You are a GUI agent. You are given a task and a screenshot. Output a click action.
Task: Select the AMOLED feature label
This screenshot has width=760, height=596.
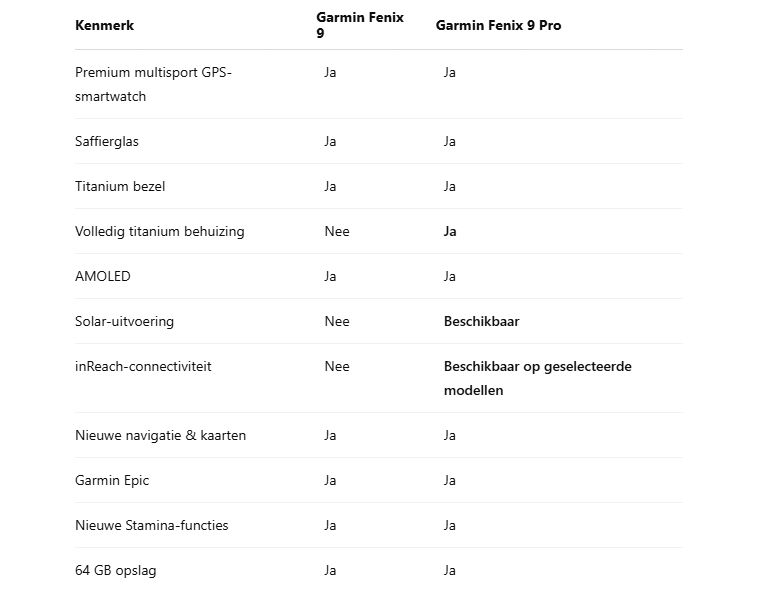pos(103,277)
